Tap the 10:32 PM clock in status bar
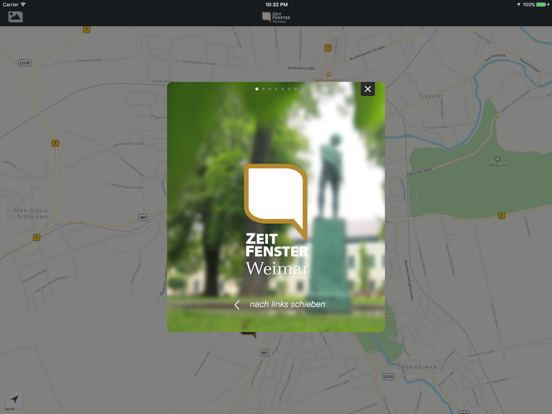552x414 pixels. tap(276, 5)
